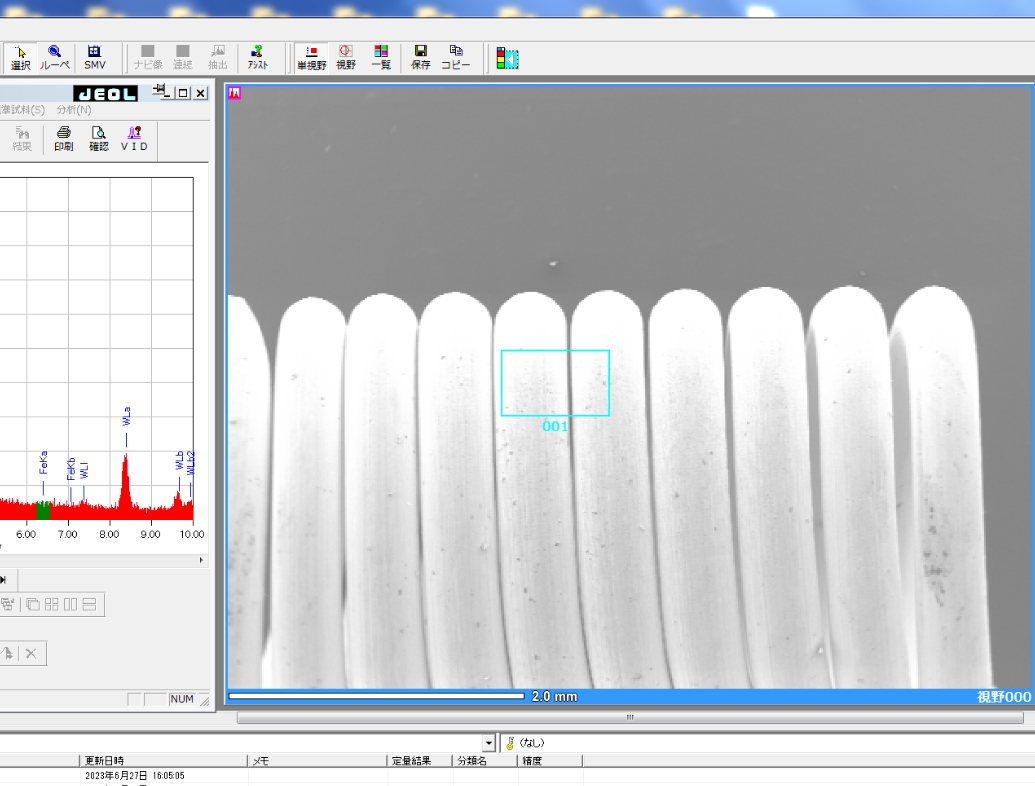The height and width of the screenshot is (786, 1035).
Task: Select the cyan 001 analysis region
Action: click(555, 383)
